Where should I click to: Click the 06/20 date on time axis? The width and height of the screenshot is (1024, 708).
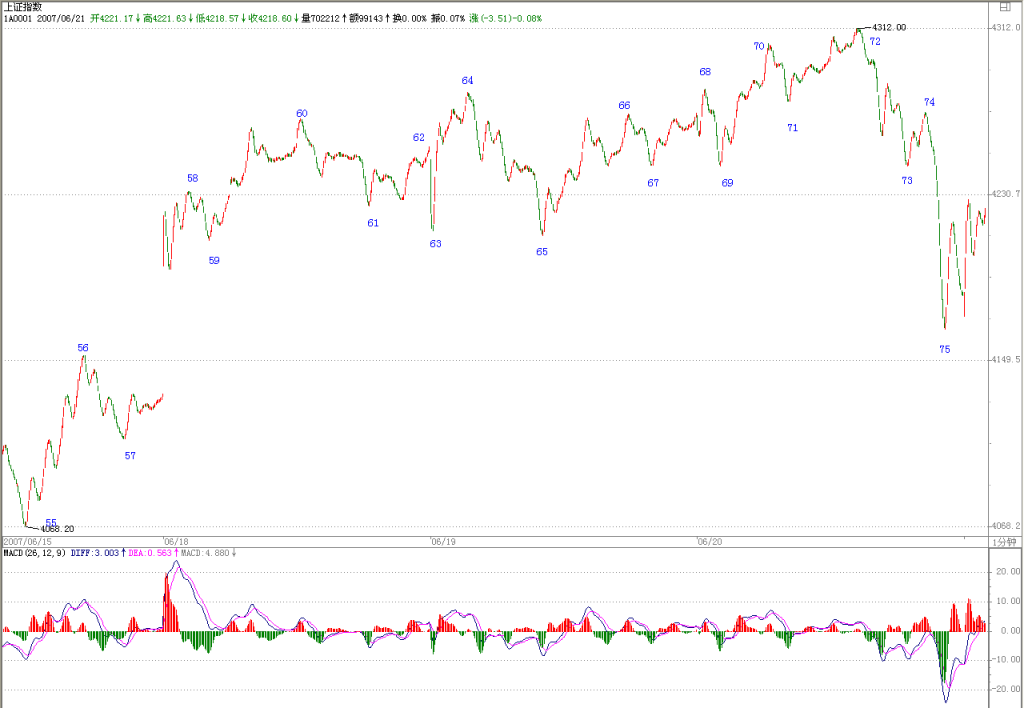(710, 542)
